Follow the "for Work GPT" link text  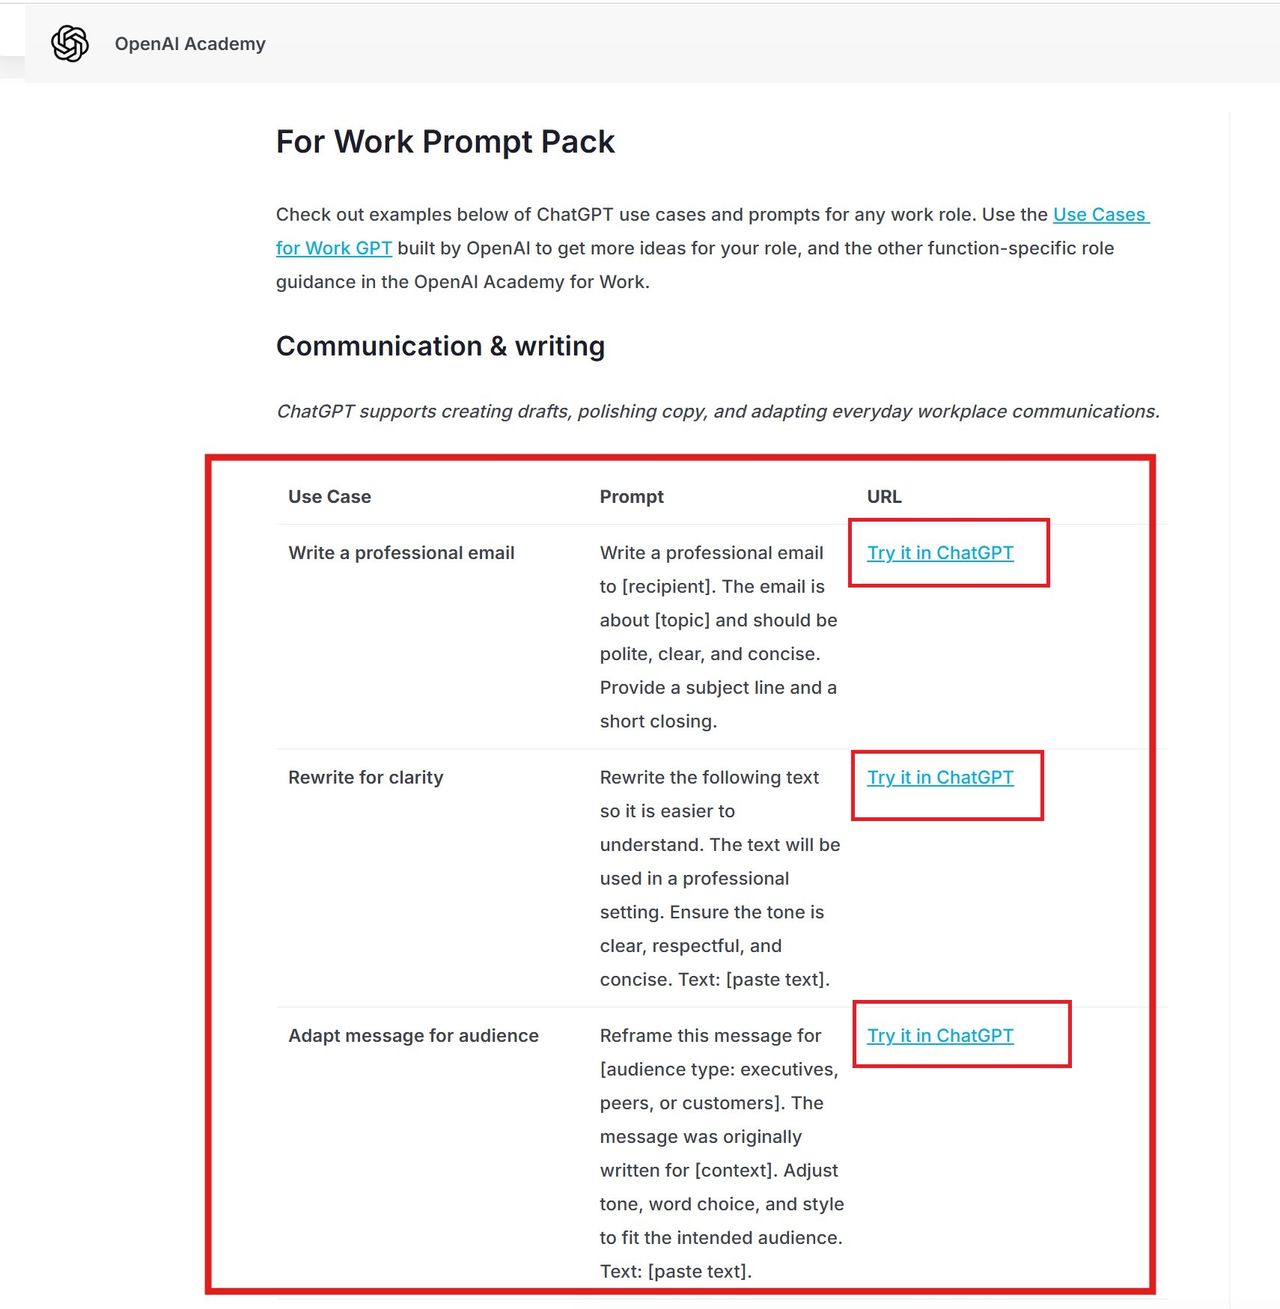point(334,248)
